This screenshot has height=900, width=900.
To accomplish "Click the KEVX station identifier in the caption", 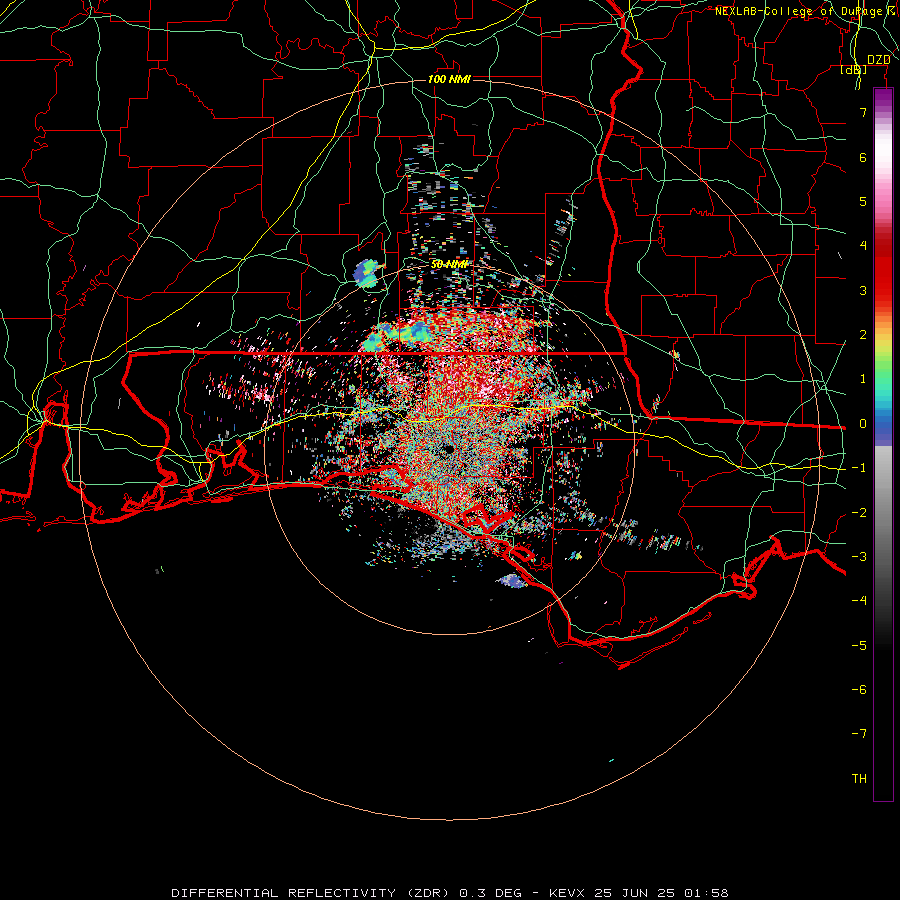I will coord(567,893).
